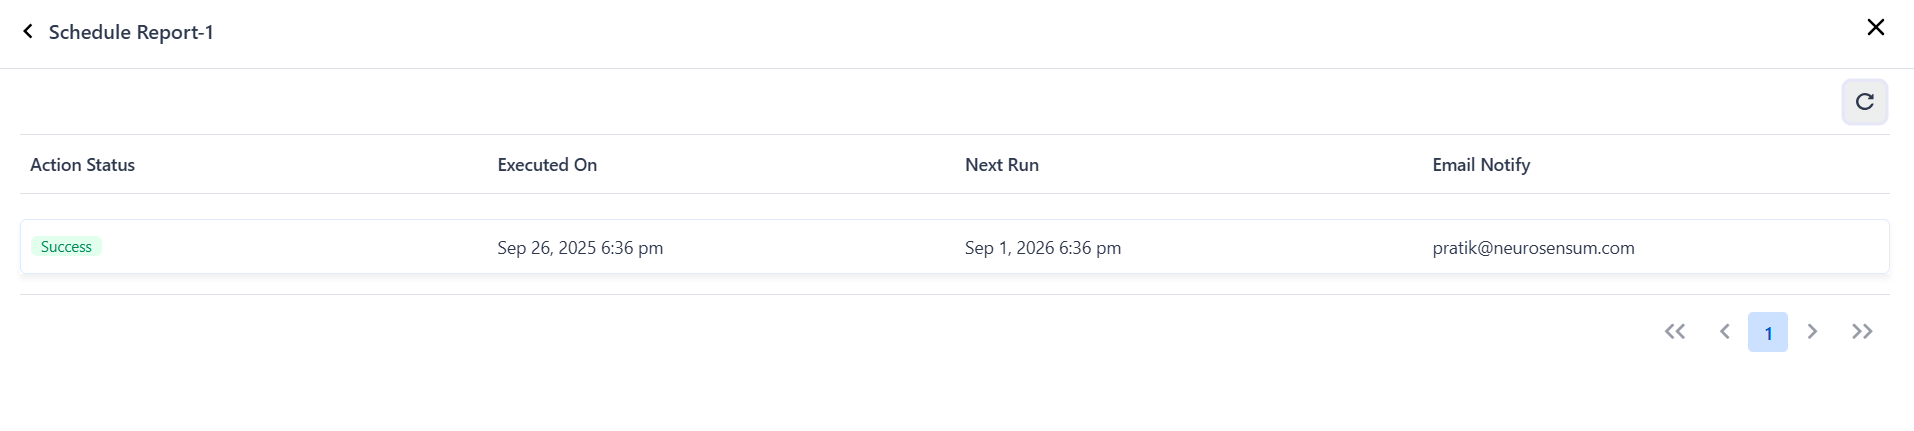Viewport: 1914px width, 431px height.
Task: Click the Sep 1, 2026 next run time
Action: click(1042, 248)
